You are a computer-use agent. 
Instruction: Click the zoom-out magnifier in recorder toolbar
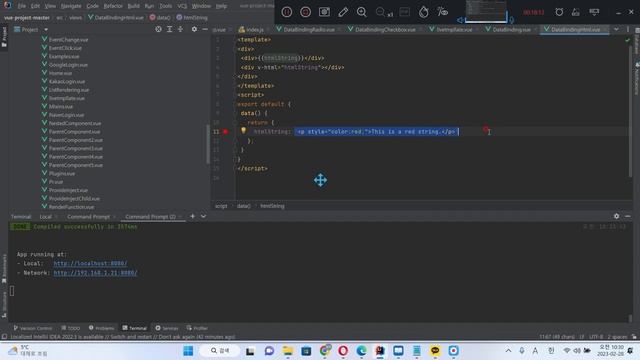pyautogui.click(x=380, y=12)
